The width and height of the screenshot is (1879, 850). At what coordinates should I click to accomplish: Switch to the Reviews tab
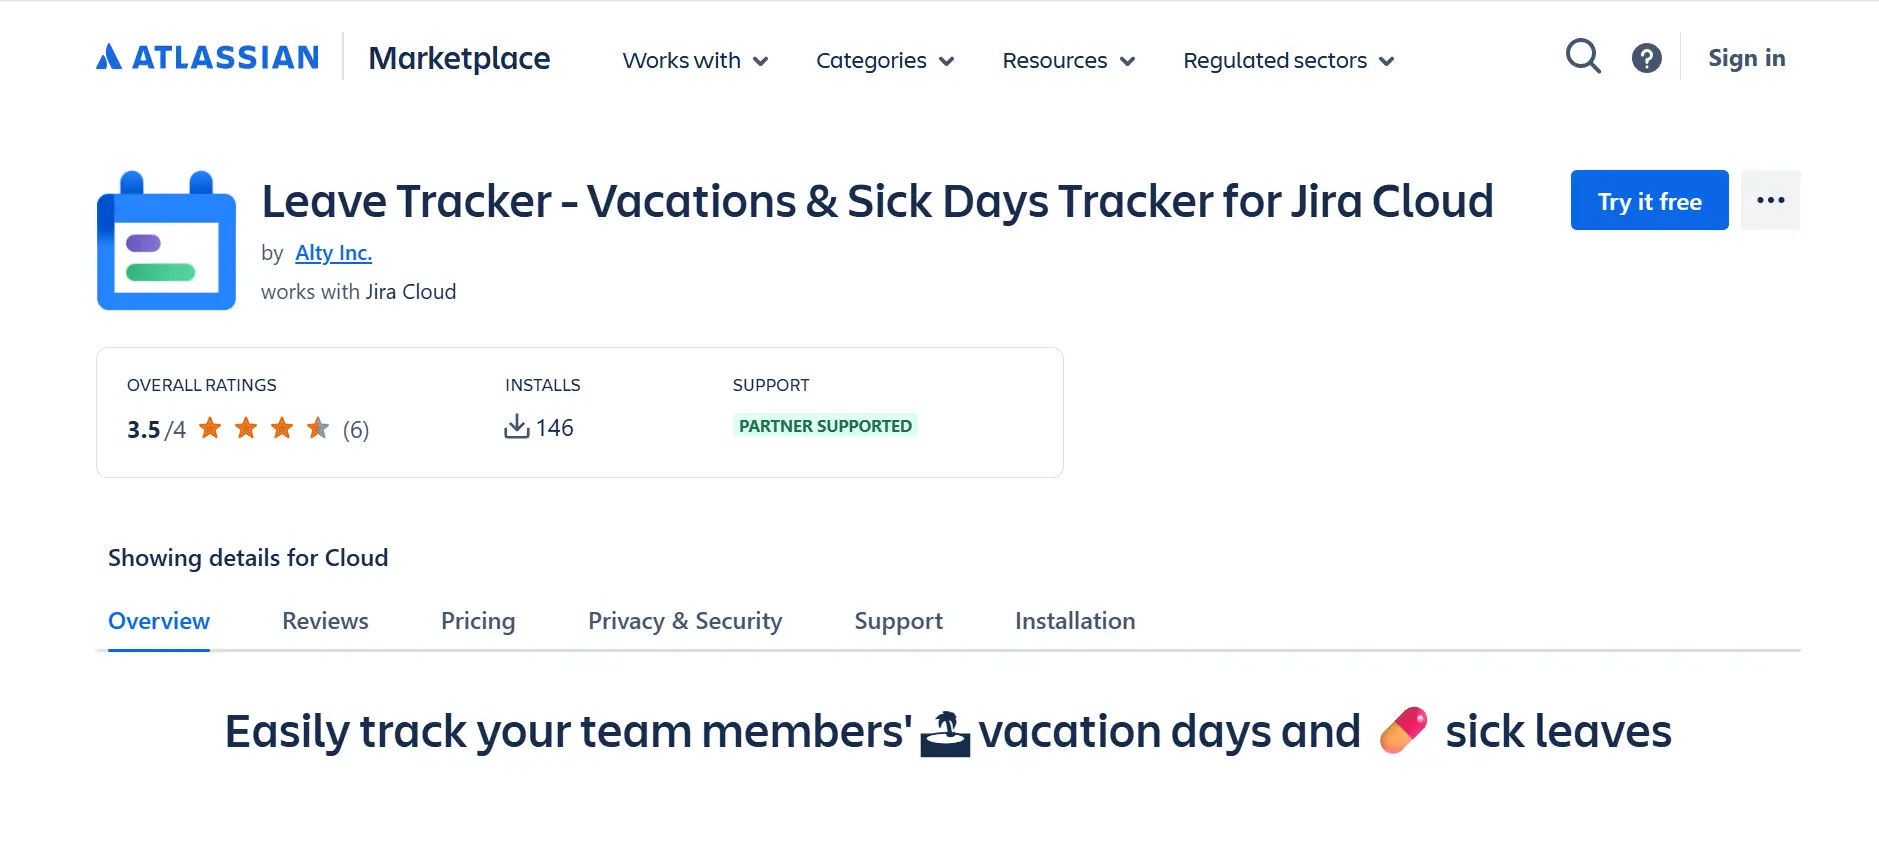click(x=324, y=621)
